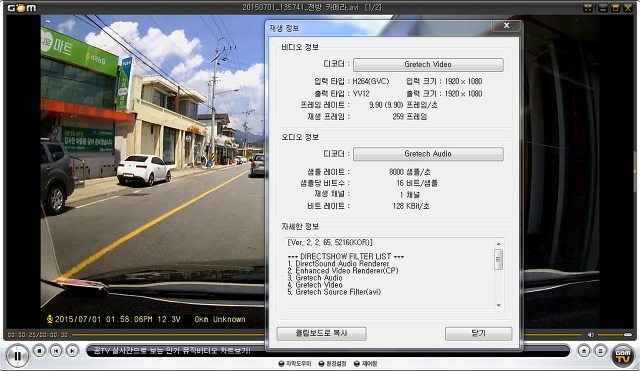Screen dimensions: 640x371
Task: Click the detailed info scroll up arrow
Action: point(498,244)
